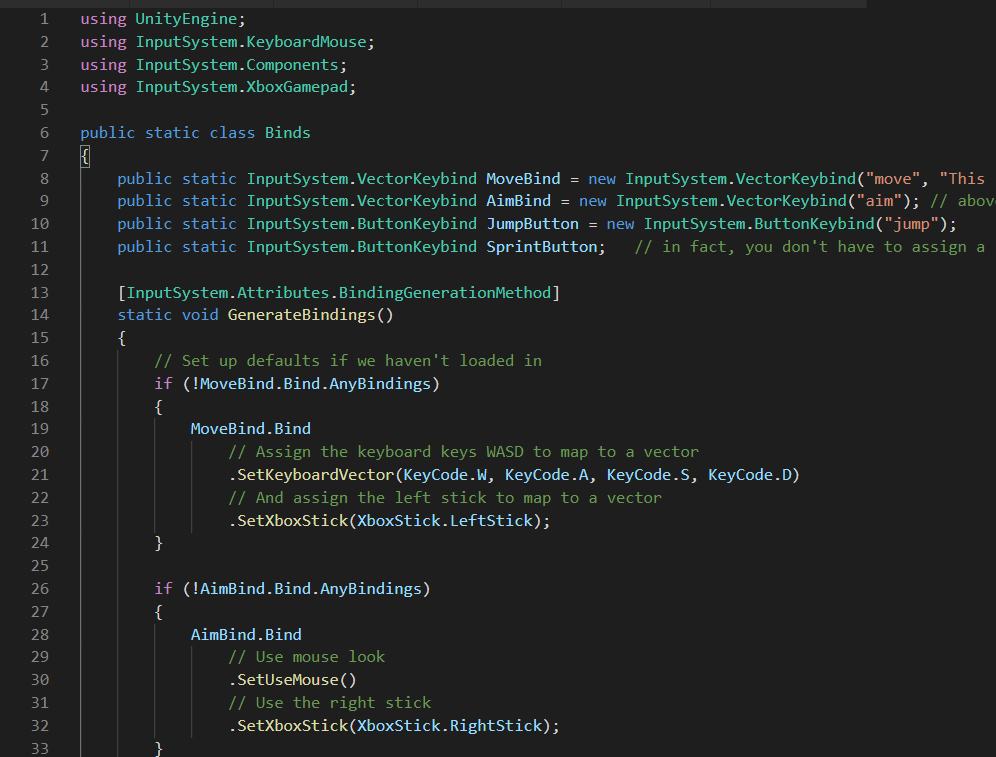The height and width of the screenshot is (757, 996).
Task: Click 'SetXboxStick' on line 23
Action: [x=293, y=521]
